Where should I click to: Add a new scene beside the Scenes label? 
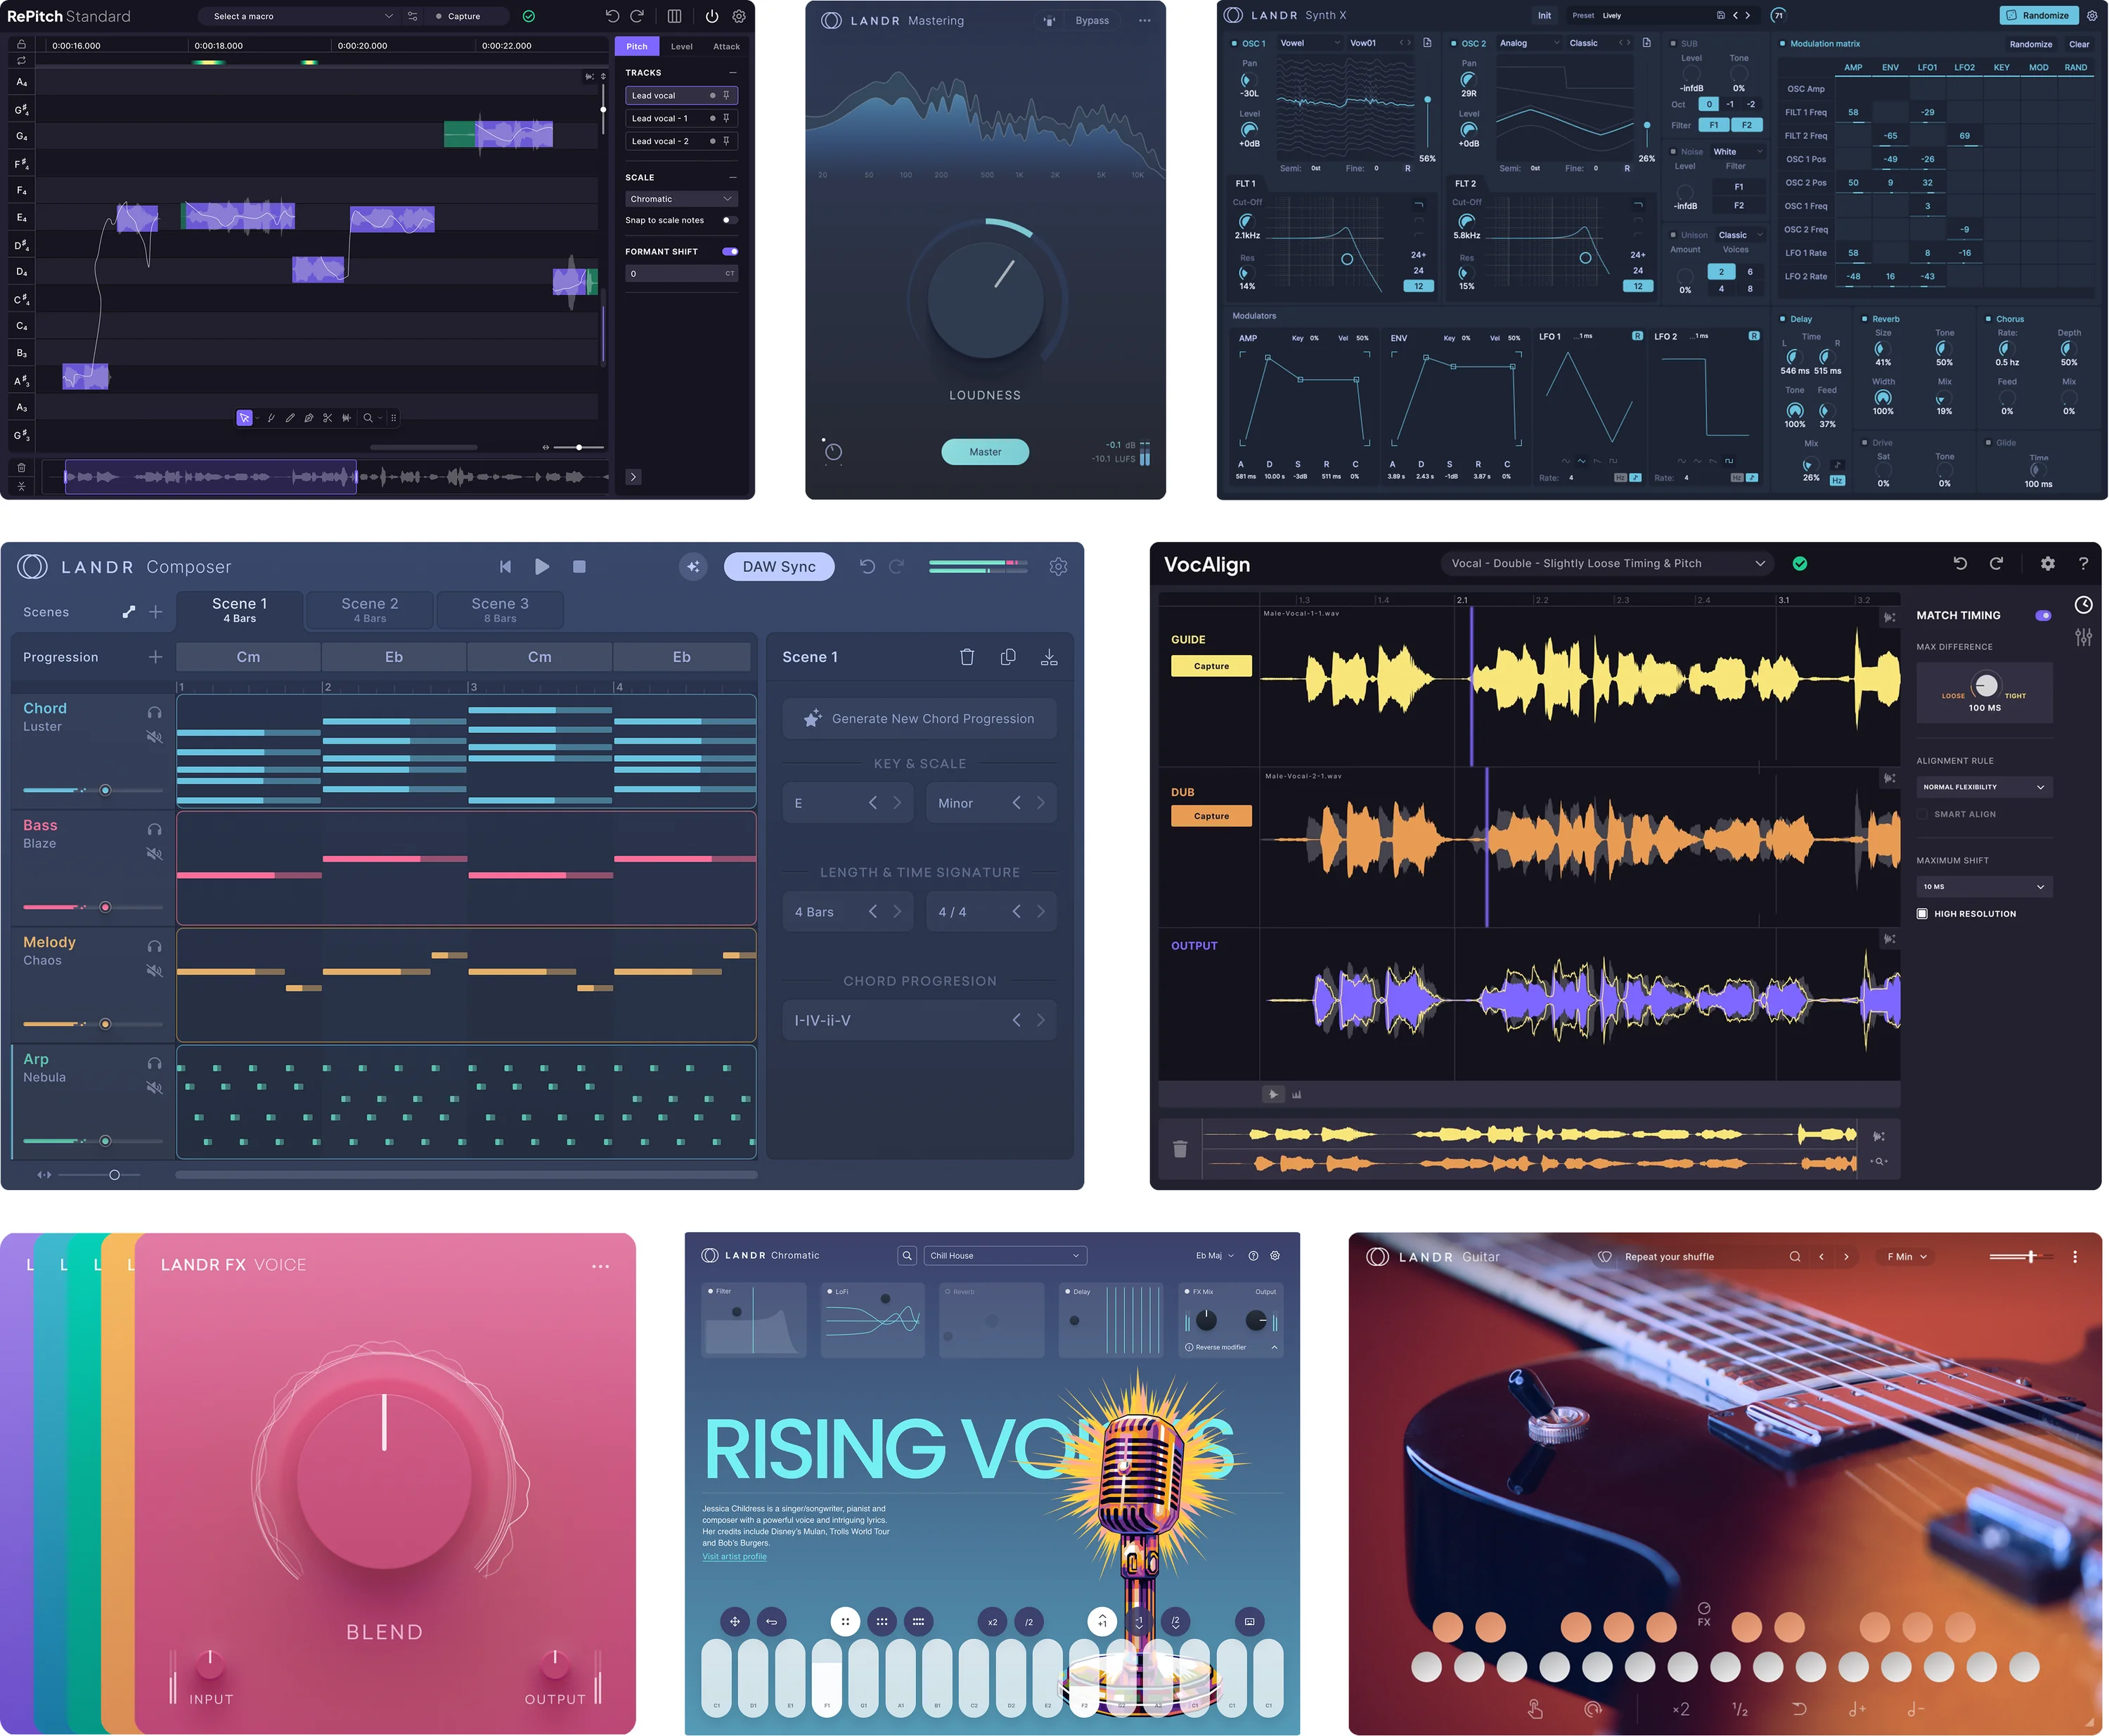click(156, 612)
